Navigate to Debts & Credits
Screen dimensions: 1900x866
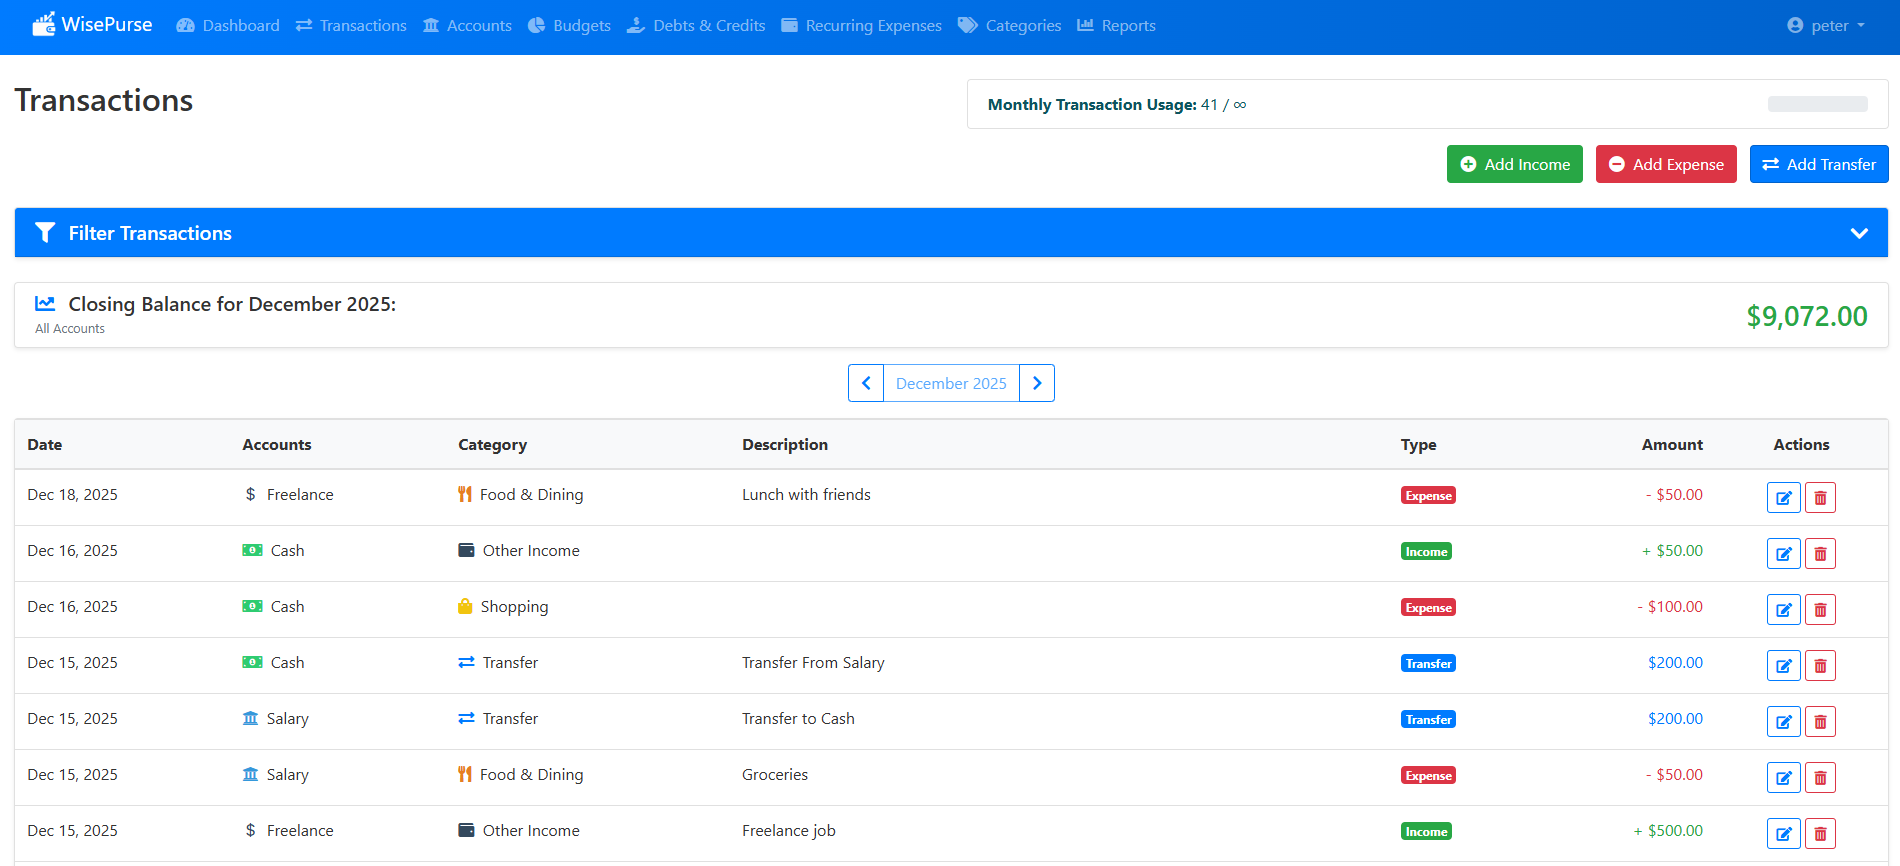[696, 25]
